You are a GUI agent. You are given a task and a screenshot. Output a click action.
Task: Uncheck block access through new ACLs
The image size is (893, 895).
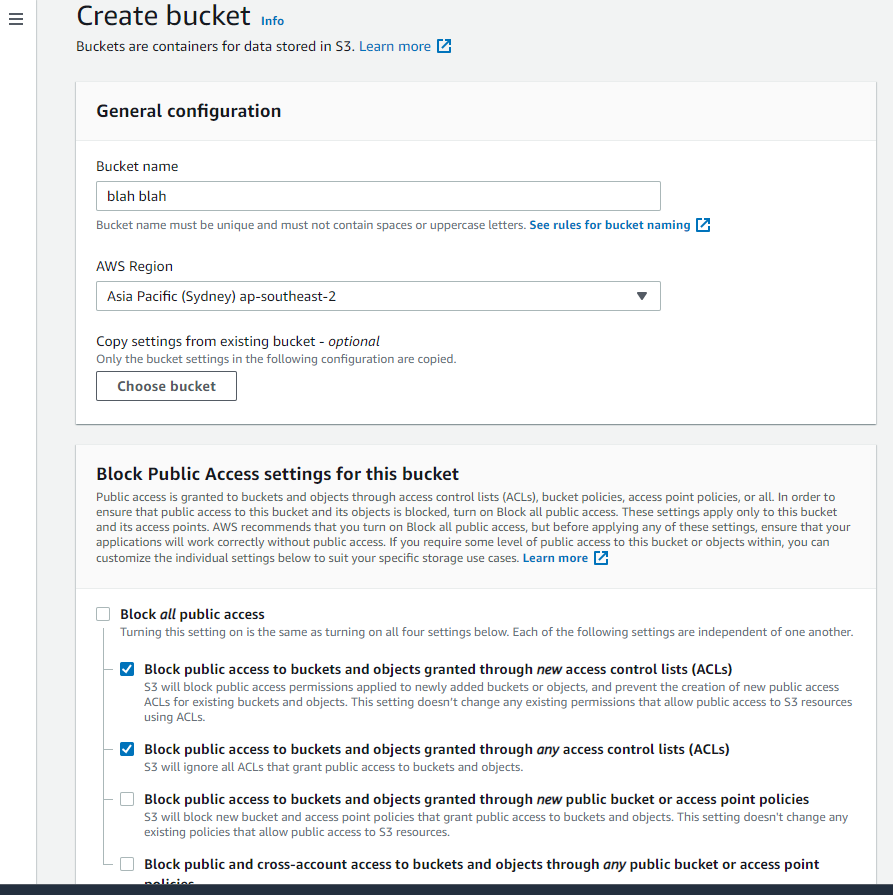tap(127, 669)
